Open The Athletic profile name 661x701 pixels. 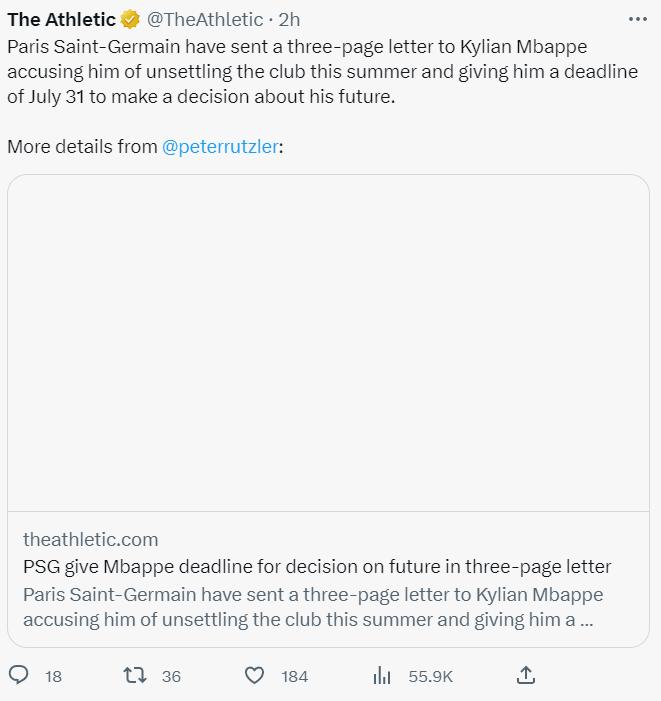(x=61, y=19)
